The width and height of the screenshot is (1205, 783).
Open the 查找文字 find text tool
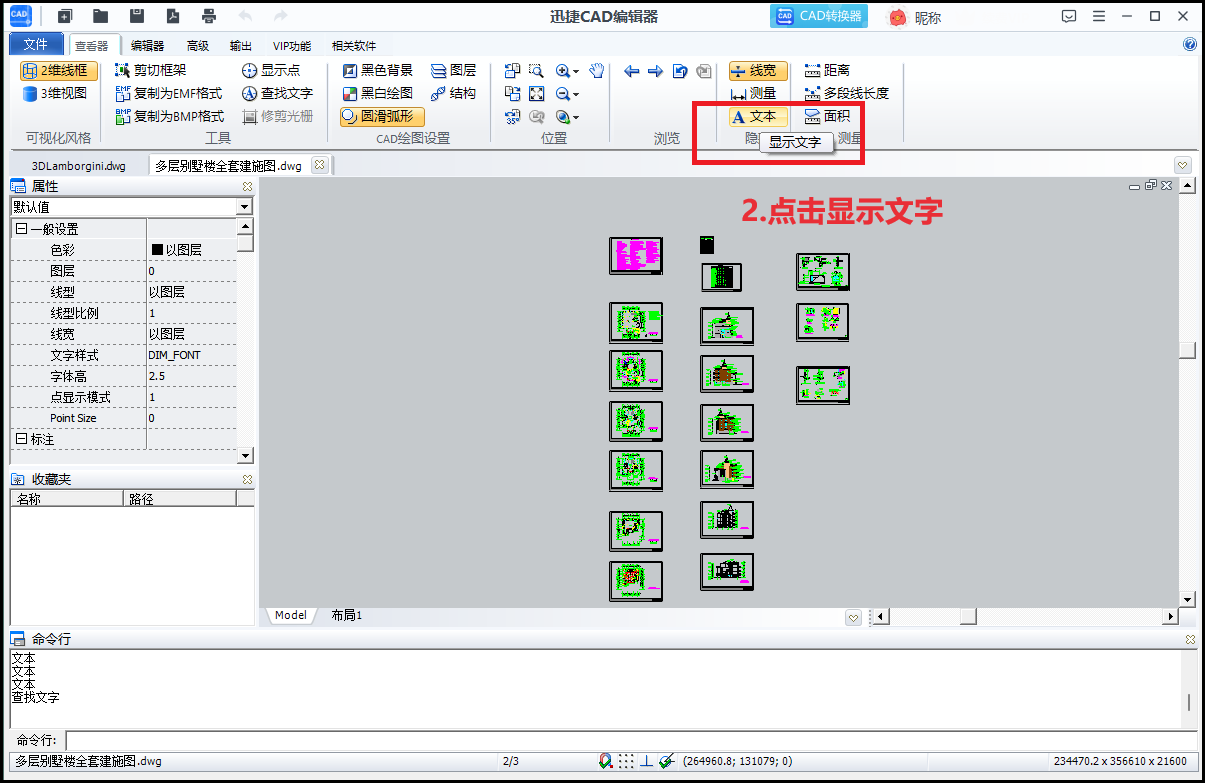pos(277,93)
